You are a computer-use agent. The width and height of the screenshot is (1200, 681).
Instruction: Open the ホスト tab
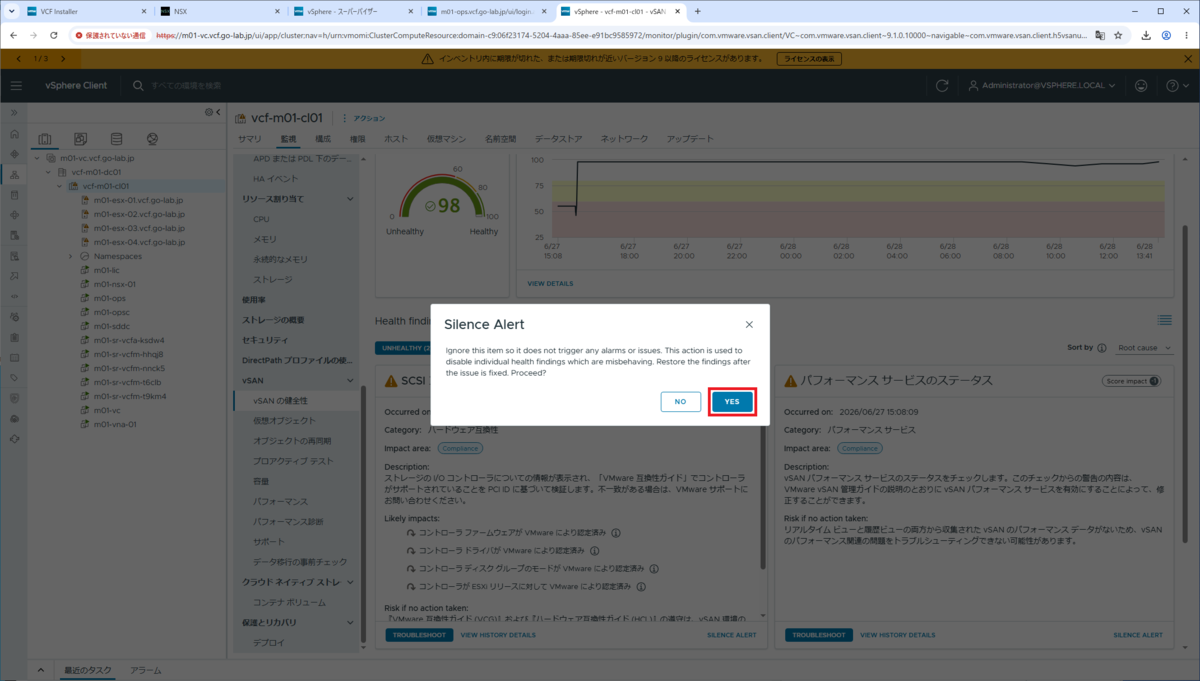click(x=396, y=139)
